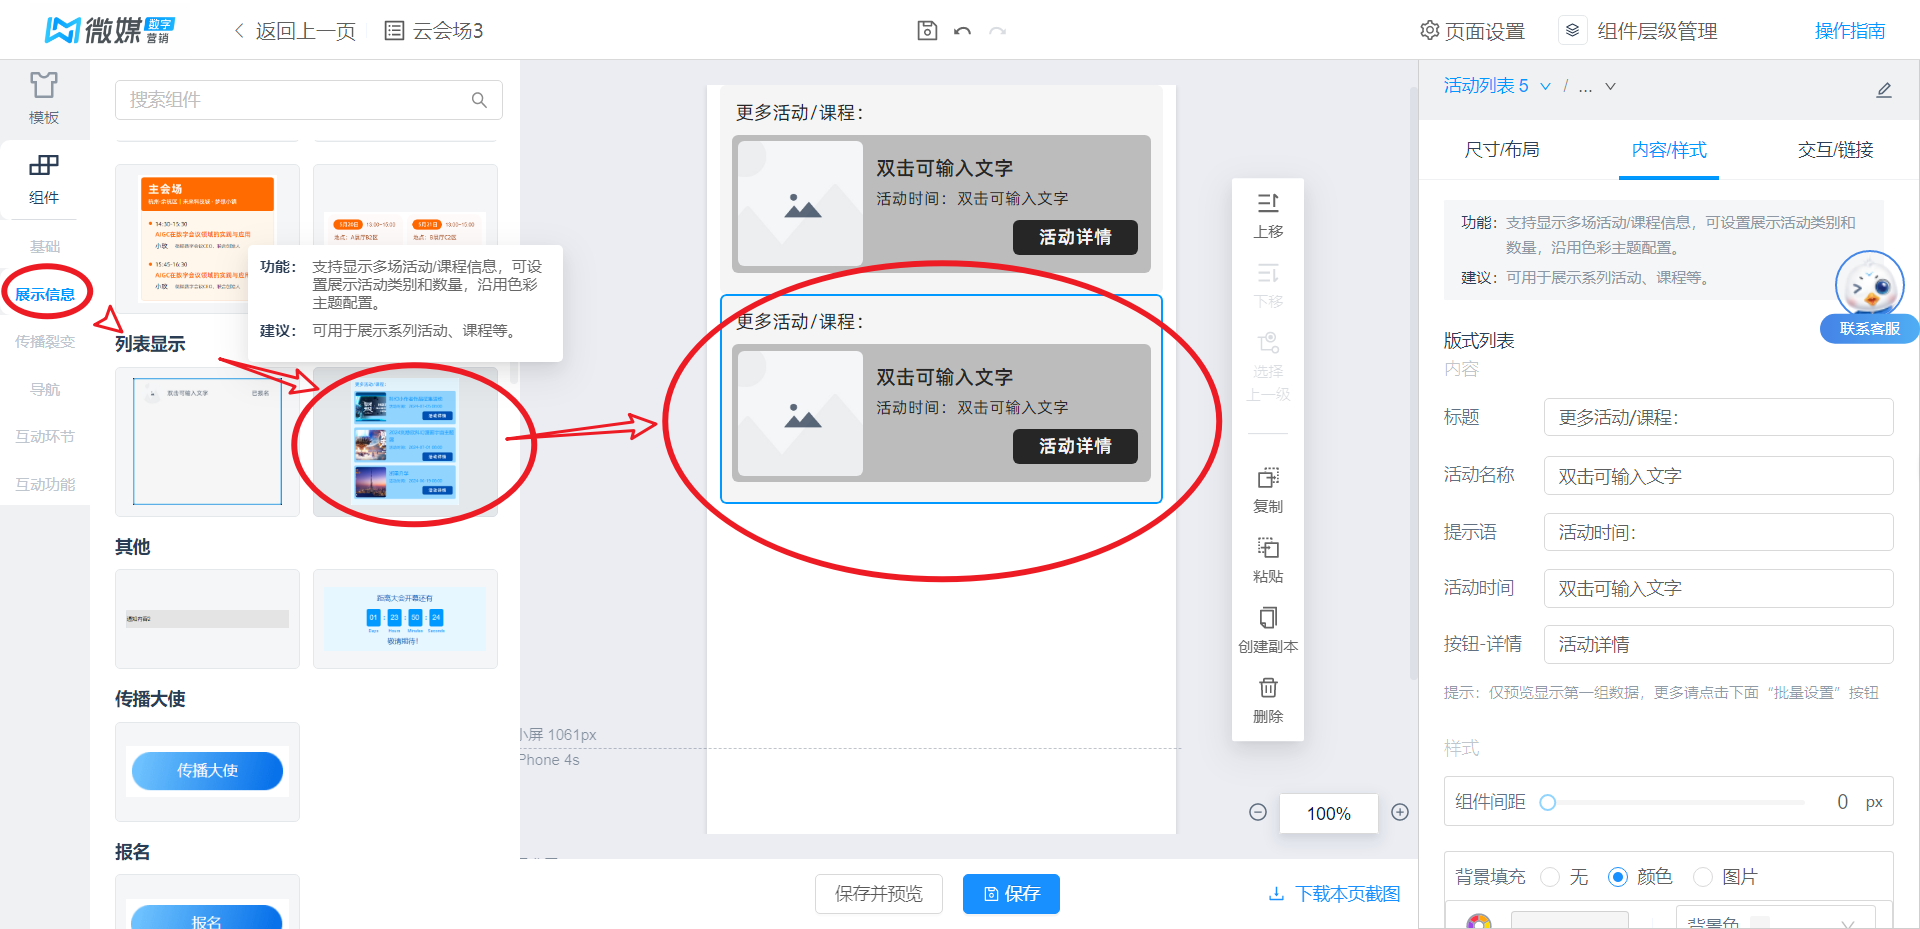Copy the selected component with 复制
Viewport: 1920px width, 929px height.
click(1268, 490)
